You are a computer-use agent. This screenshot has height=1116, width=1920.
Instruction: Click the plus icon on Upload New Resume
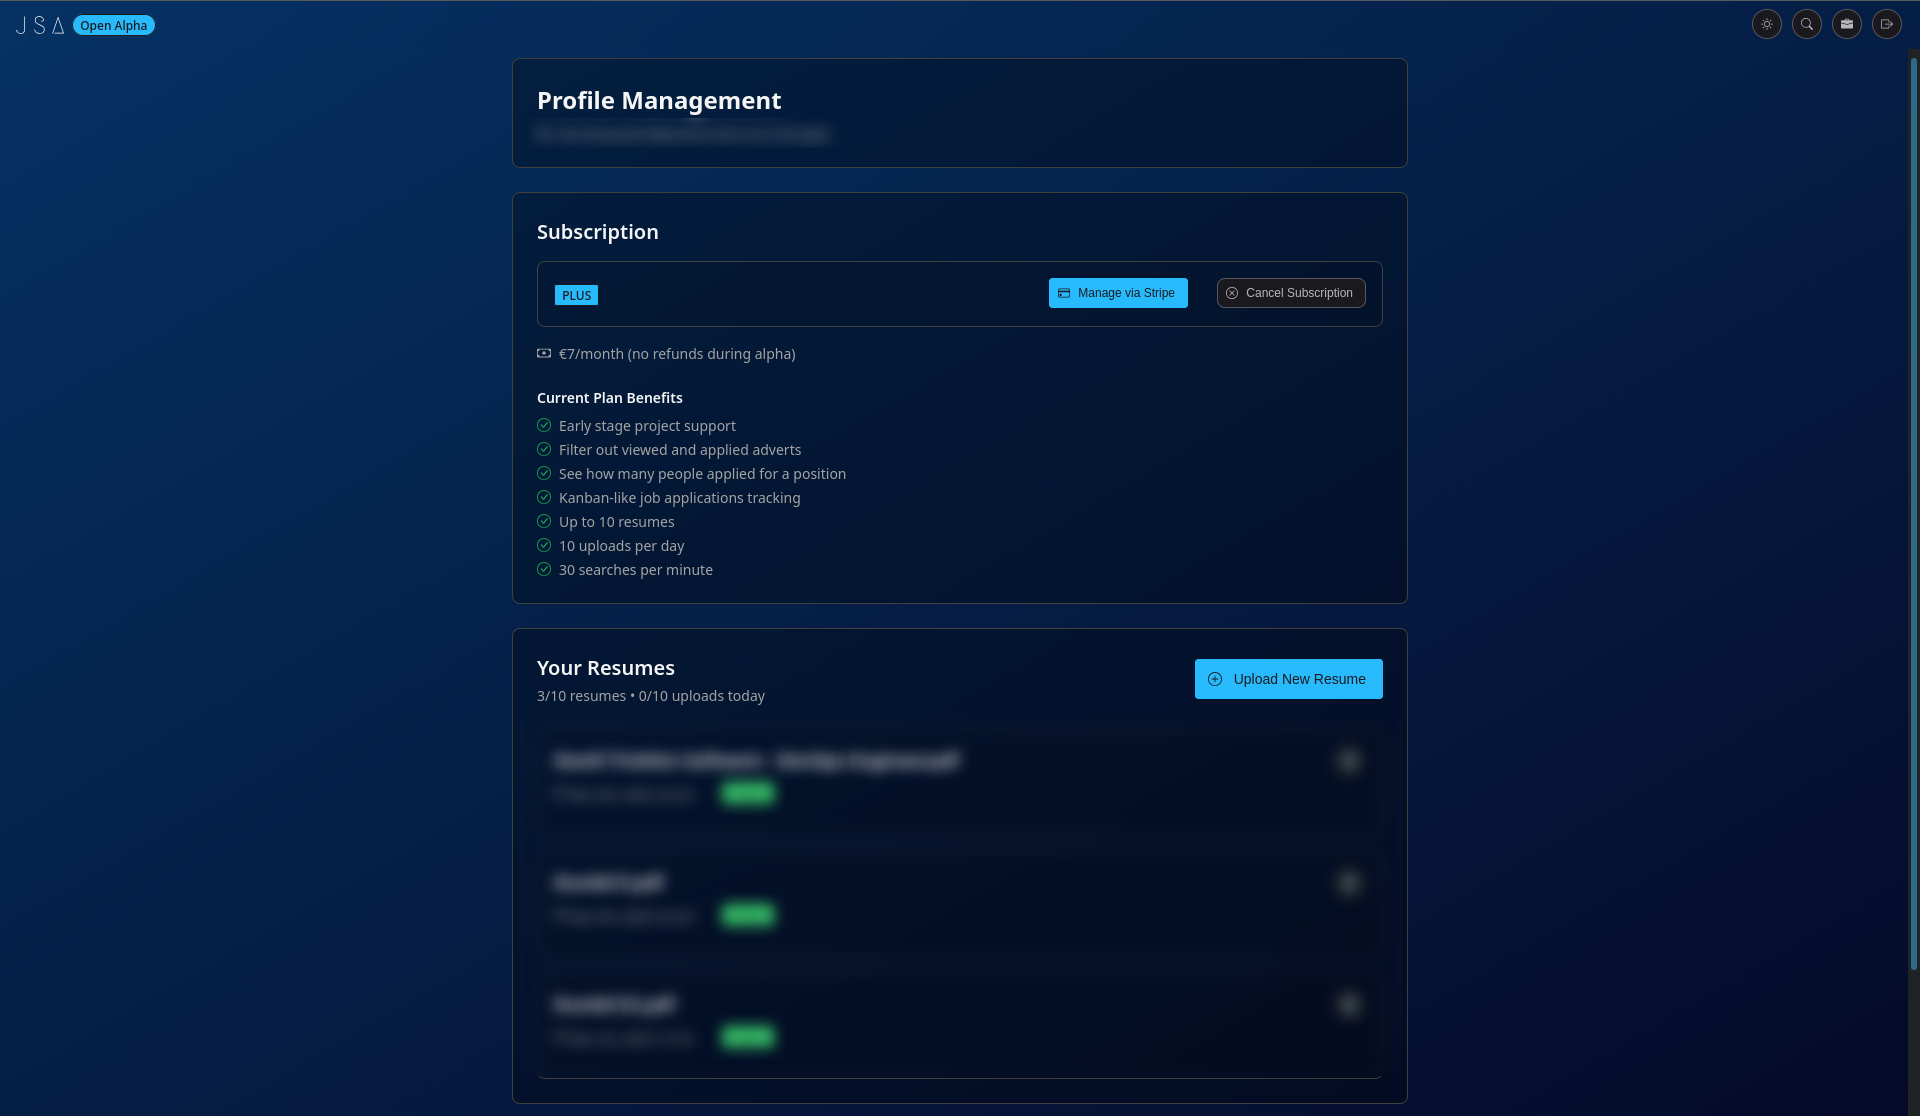[x=1214, y=678]
